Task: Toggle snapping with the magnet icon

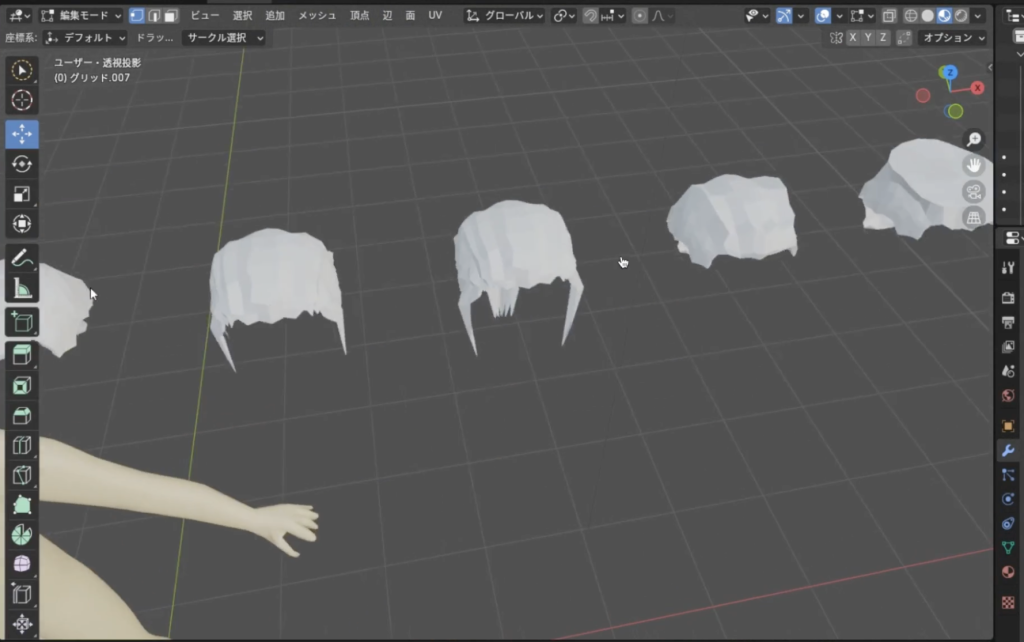Action: tap(590, 16)
